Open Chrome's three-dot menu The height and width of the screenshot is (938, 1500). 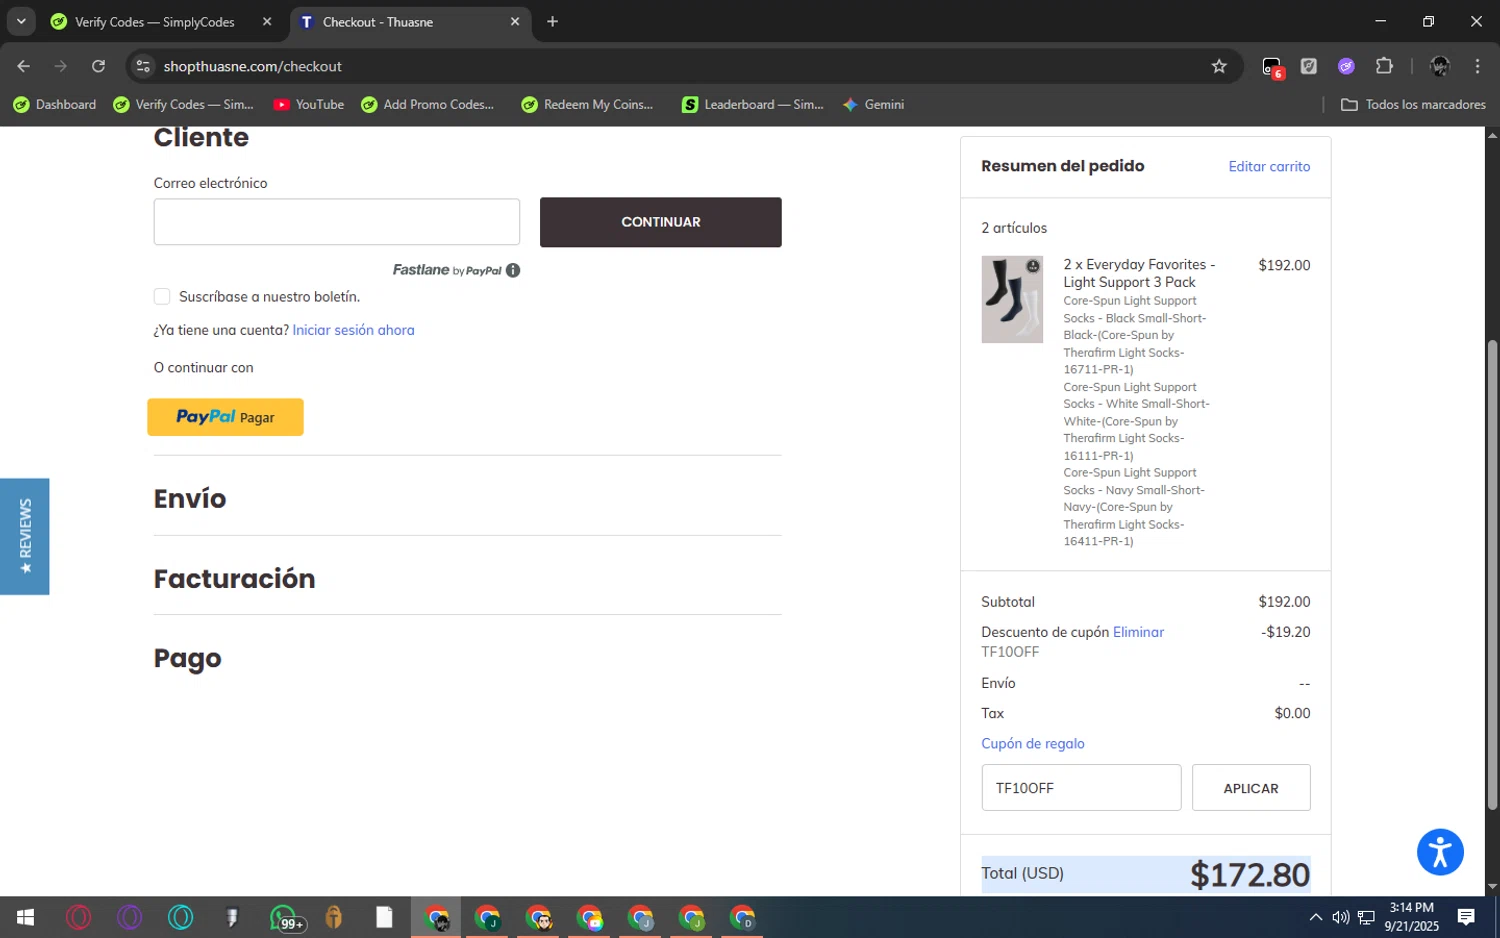[x=1477, y=66]
